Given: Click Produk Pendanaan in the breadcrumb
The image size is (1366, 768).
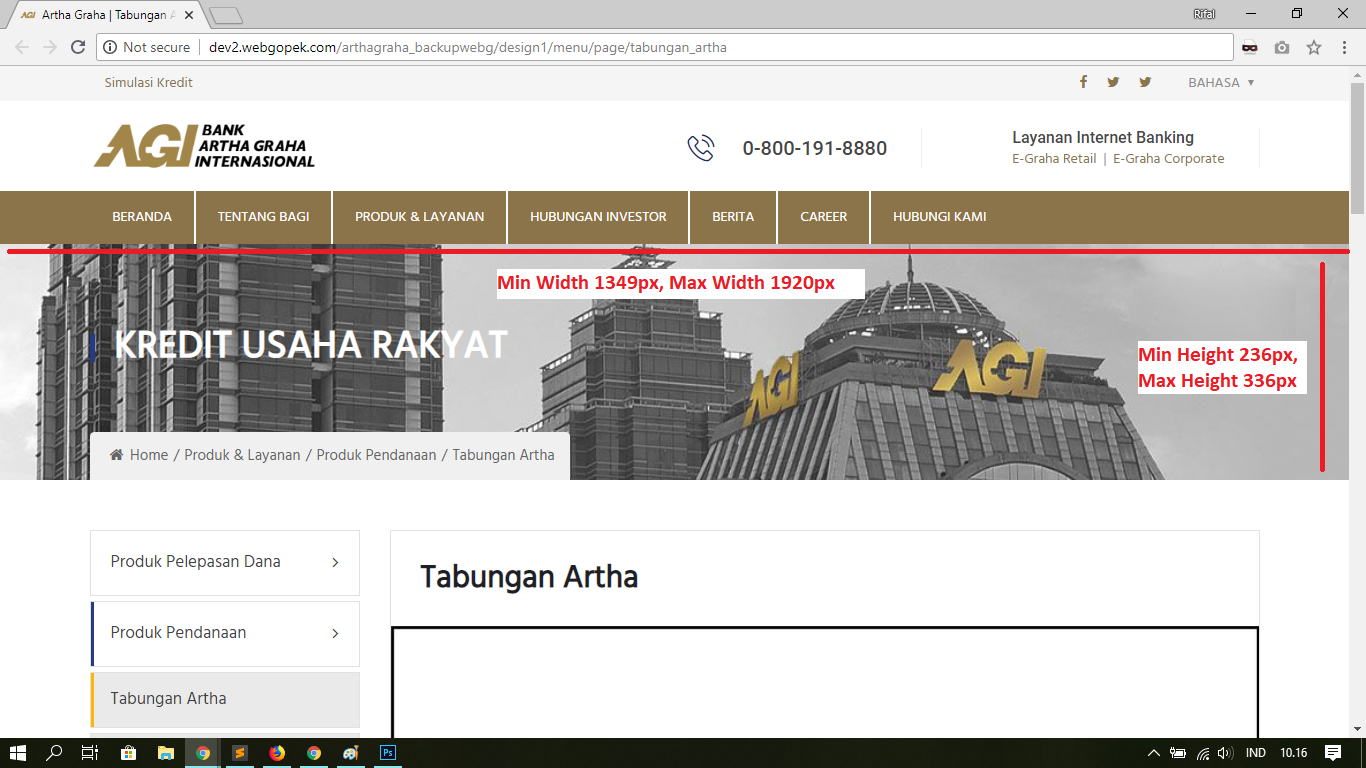Looking at the screenshot, I should [x=377, y=455].
